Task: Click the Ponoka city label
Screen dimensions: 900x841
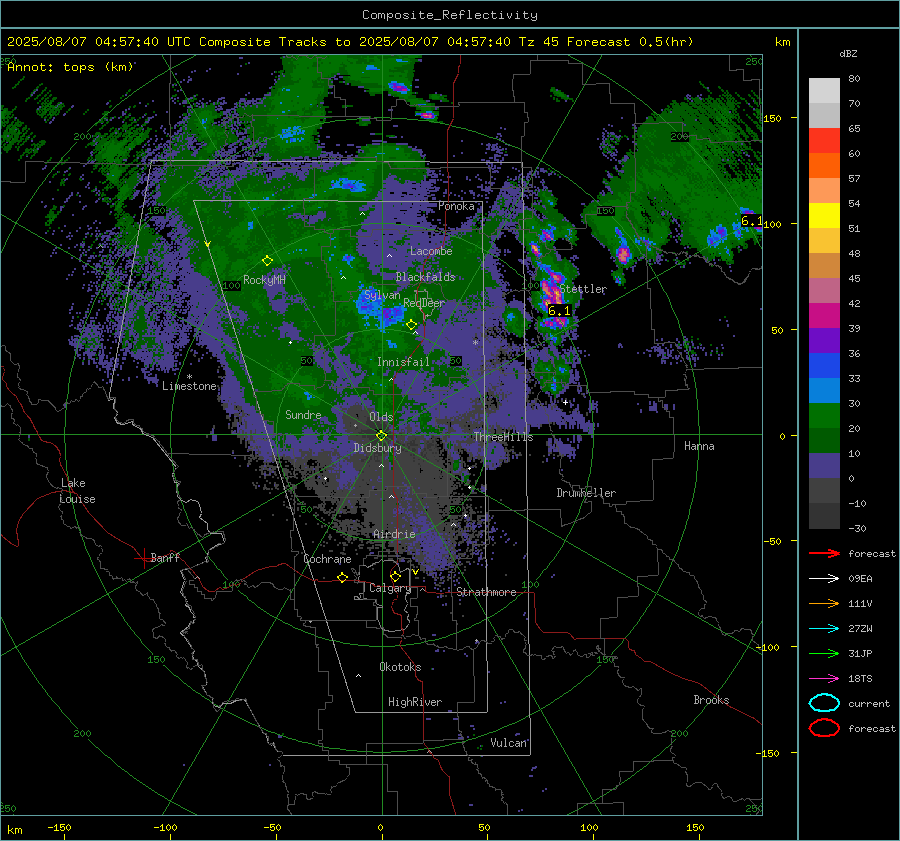Action: (x=456, y=206)
